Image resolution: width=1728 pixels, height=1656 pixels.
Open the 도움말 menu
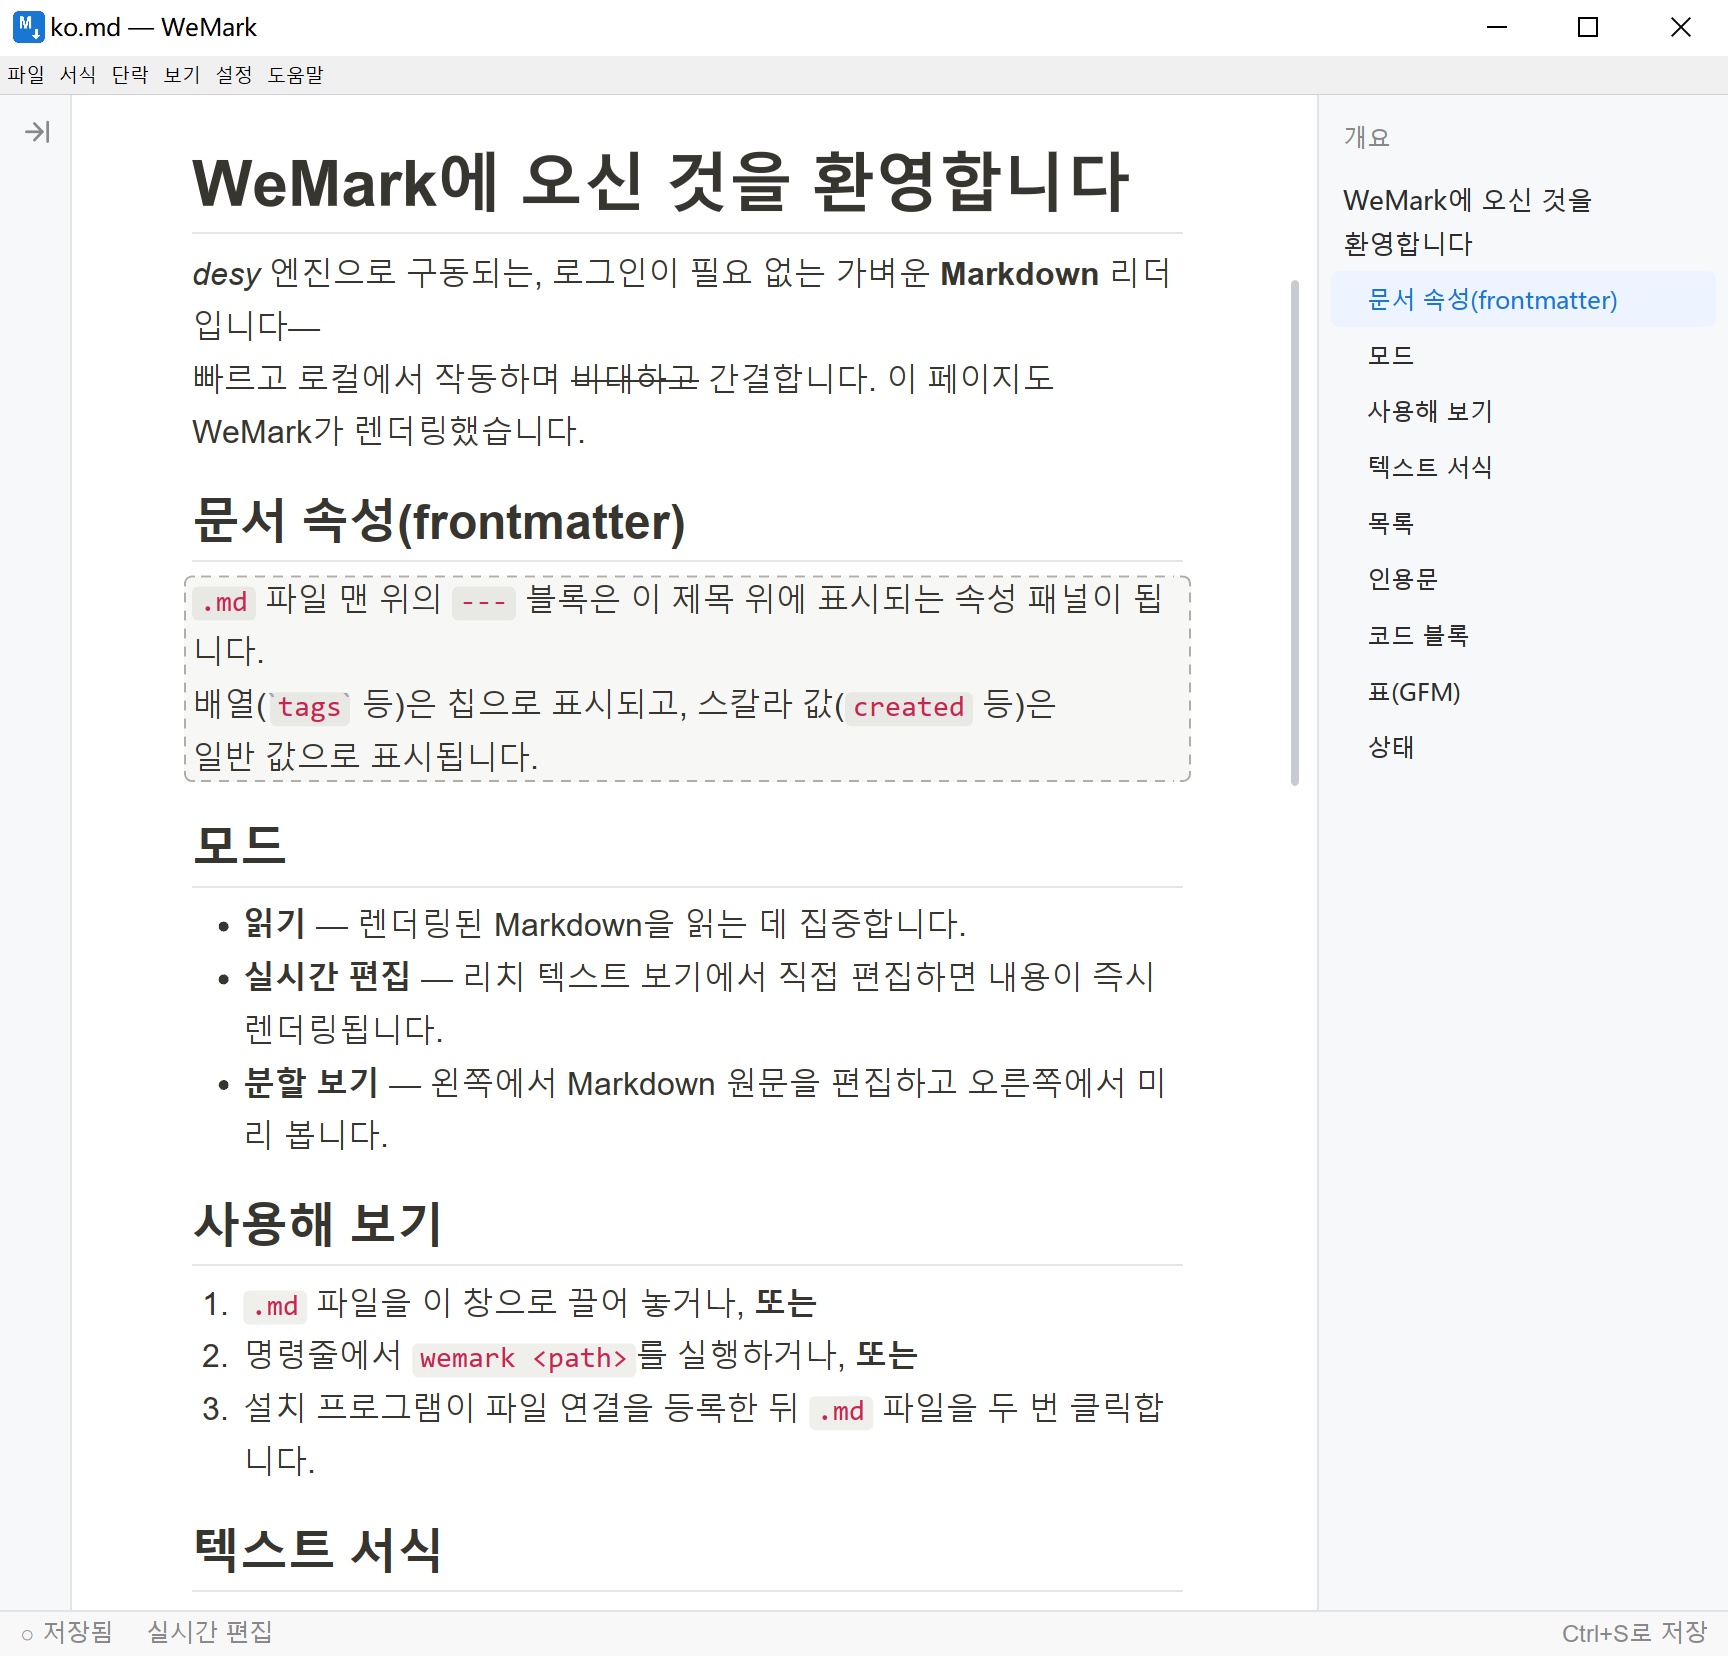point(296,75)
